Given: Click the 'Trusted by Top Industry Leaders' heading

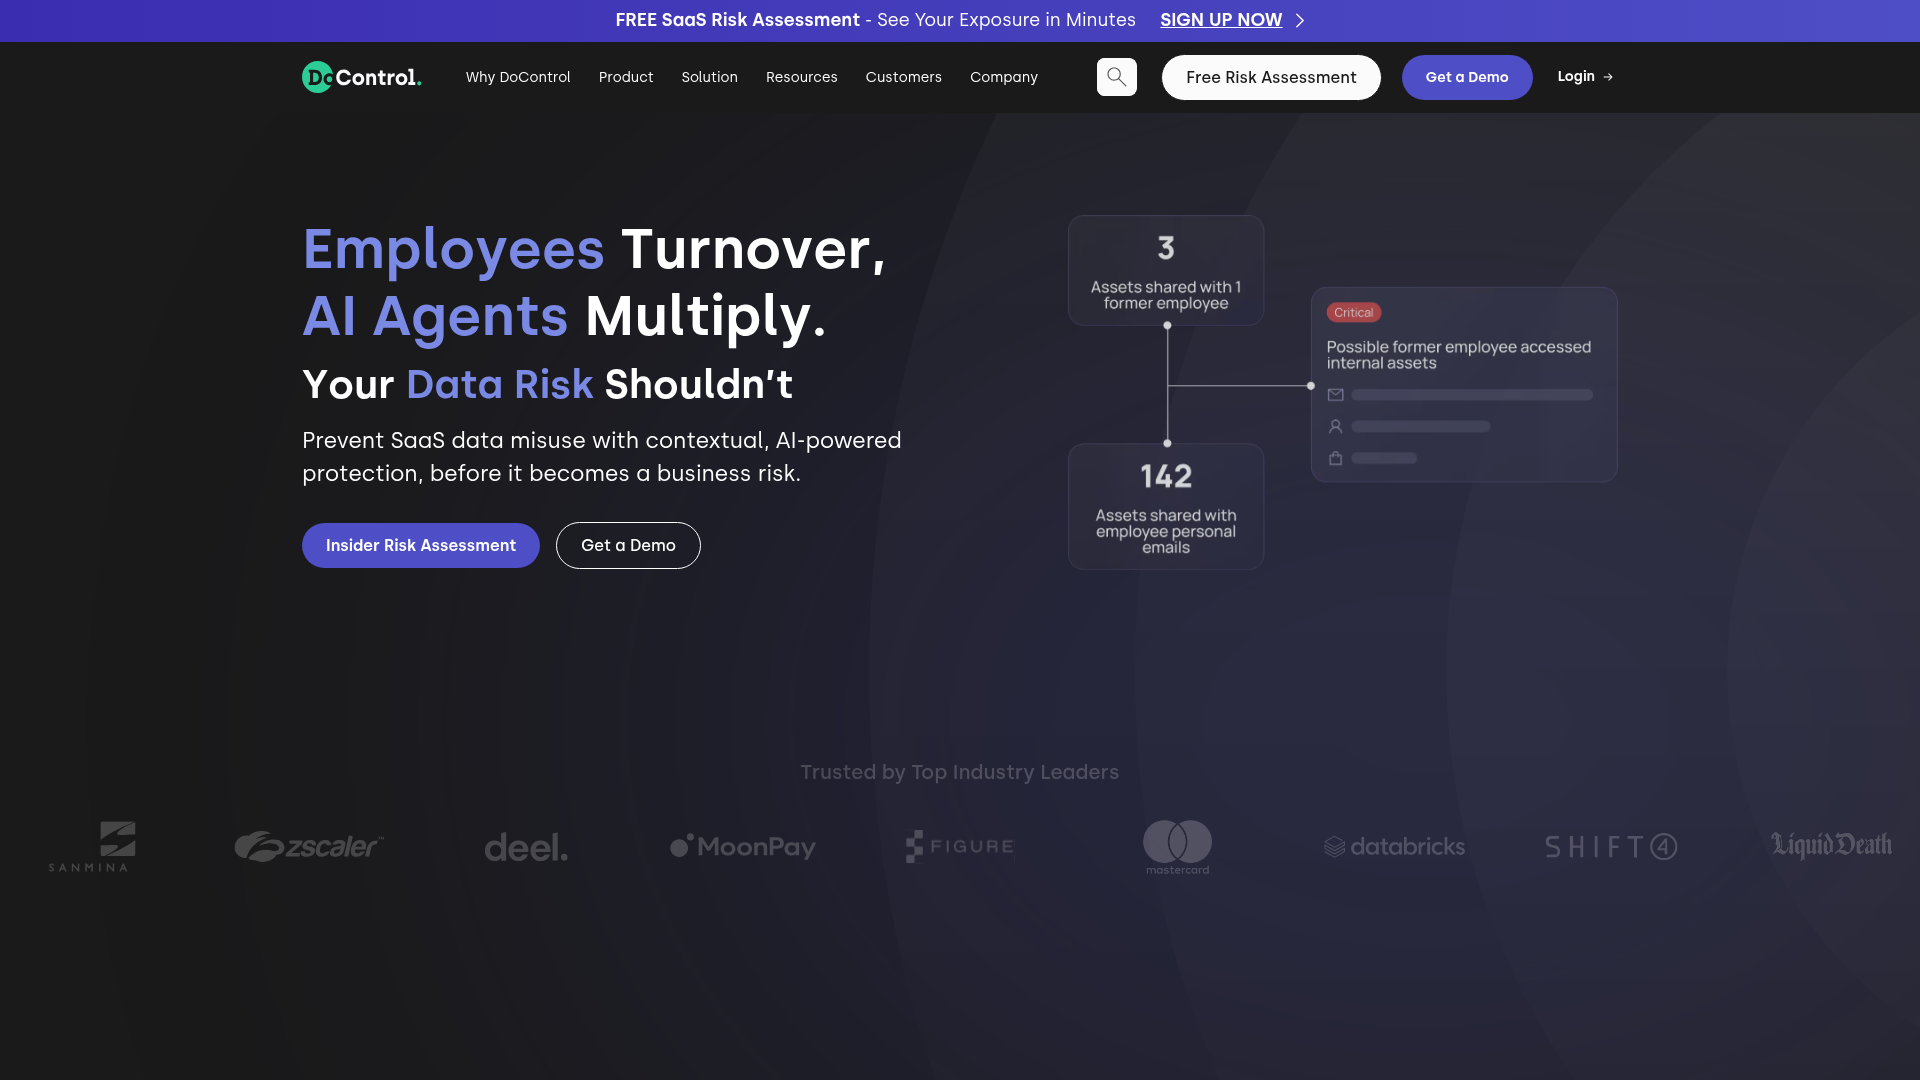Looking at the screenshot, I should pyautogui.click(x=960, y=772).
